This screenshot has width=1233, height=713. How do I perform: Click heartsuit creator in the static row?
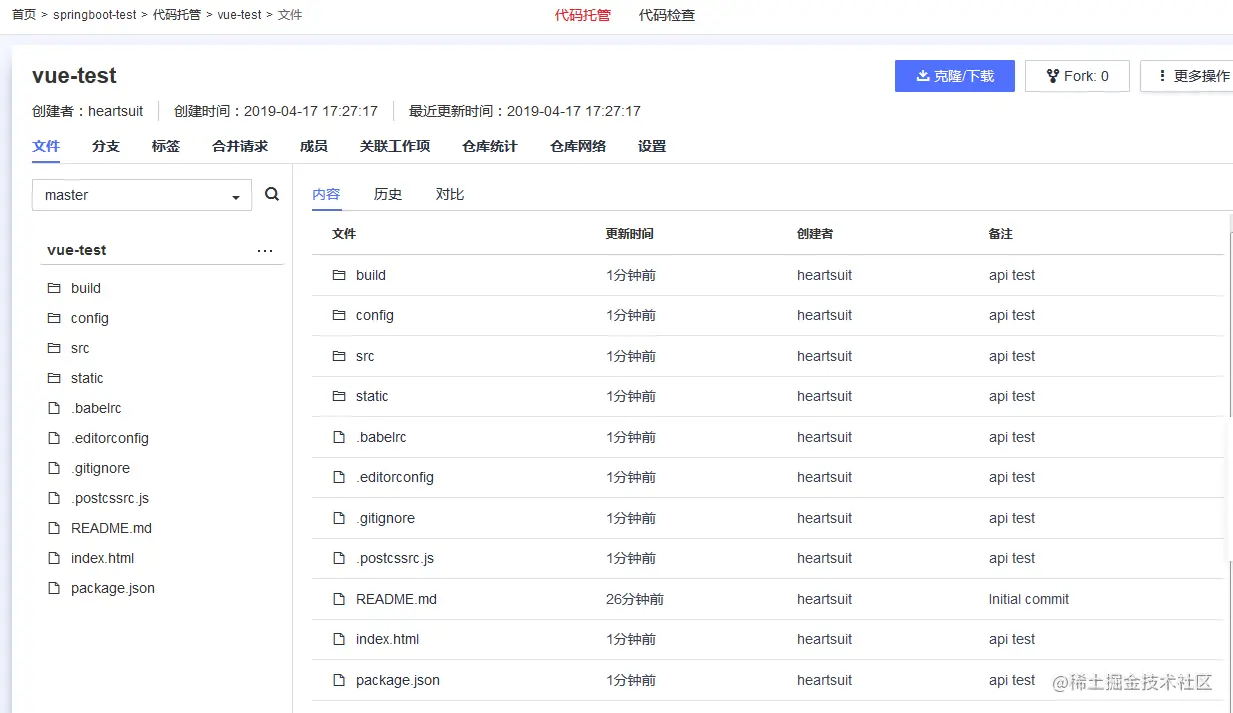[825, 396]
